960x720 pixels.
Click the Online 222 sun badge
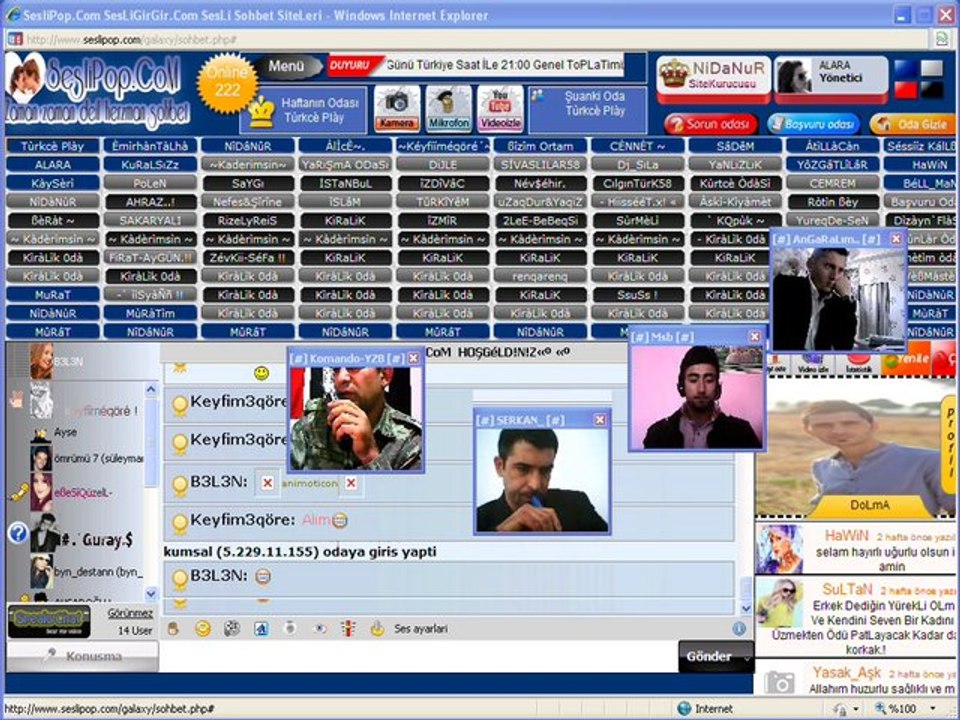point(227,83)
